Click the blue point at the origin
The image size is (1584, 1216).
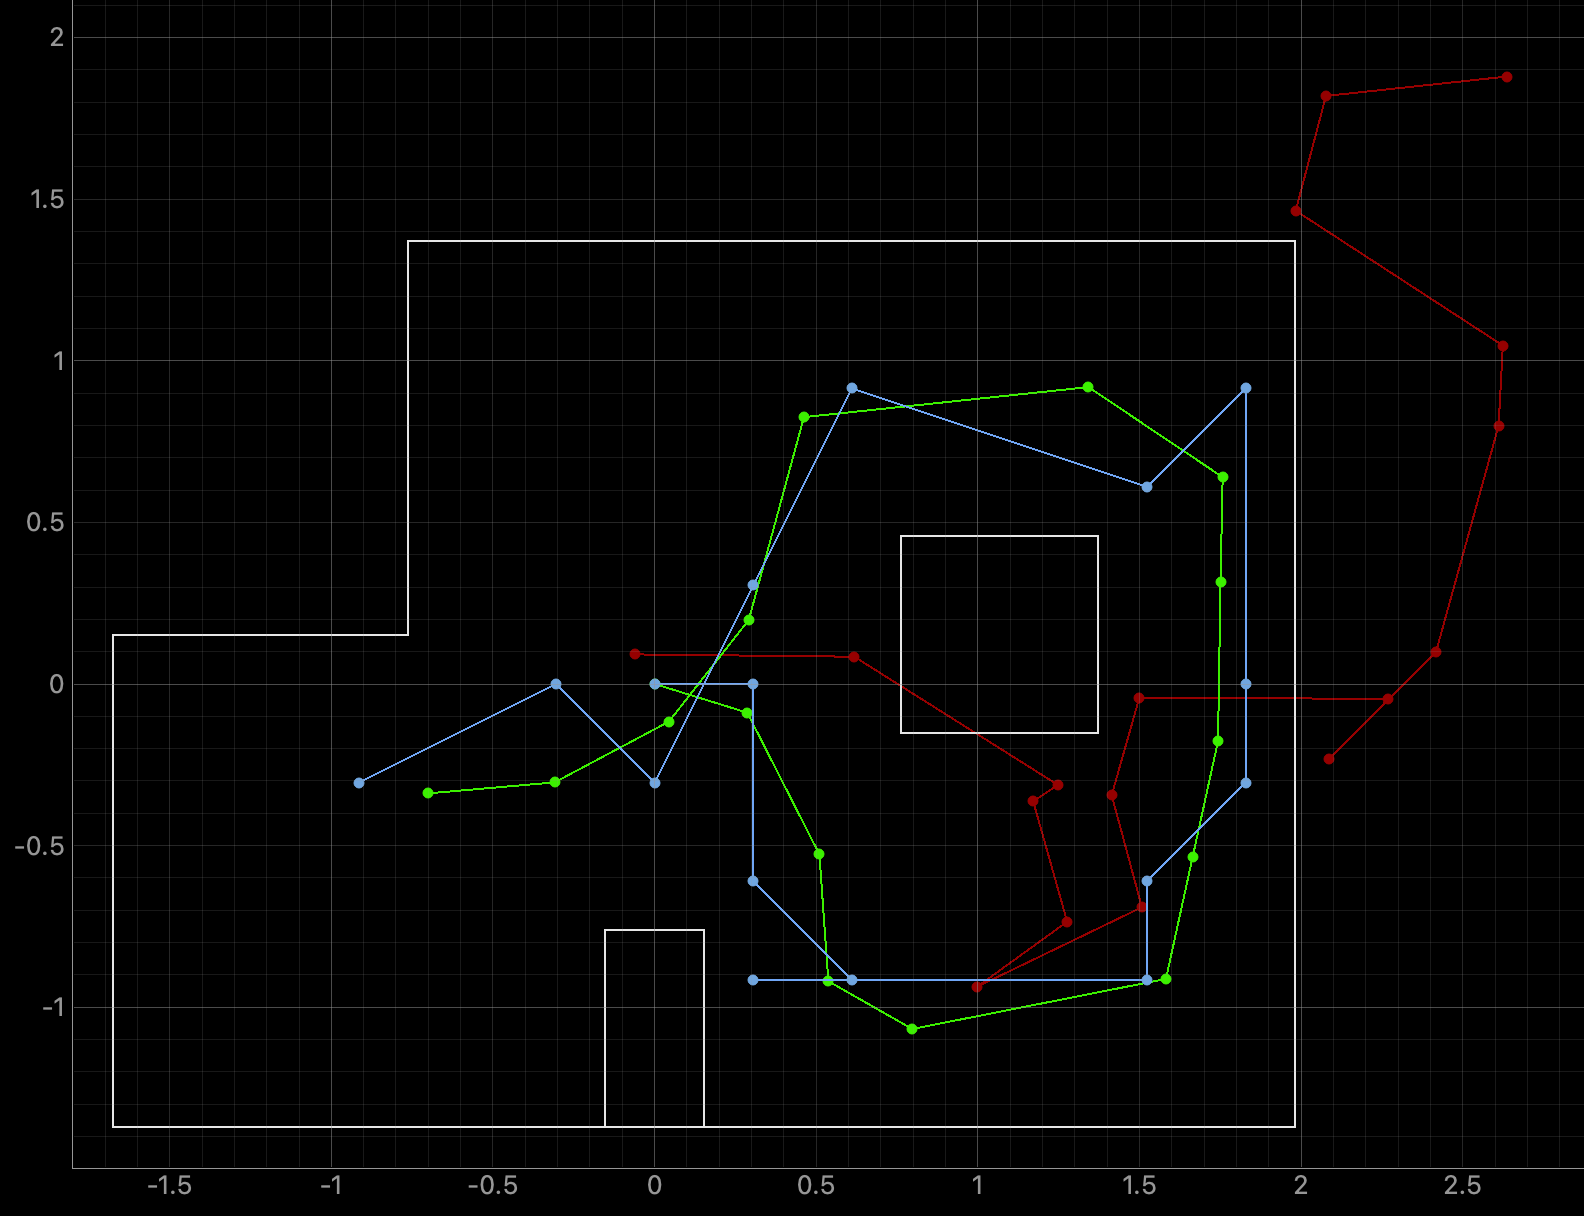point(655,684)
